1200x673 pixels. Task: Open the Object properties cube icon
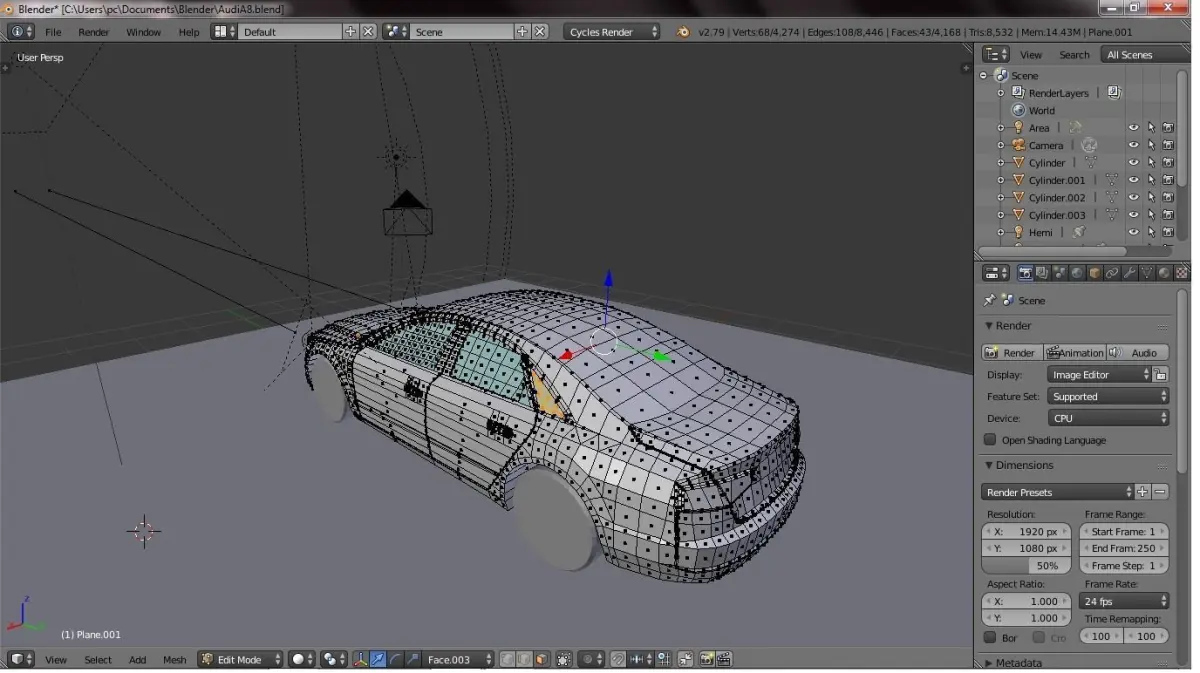coord(1095,273)
